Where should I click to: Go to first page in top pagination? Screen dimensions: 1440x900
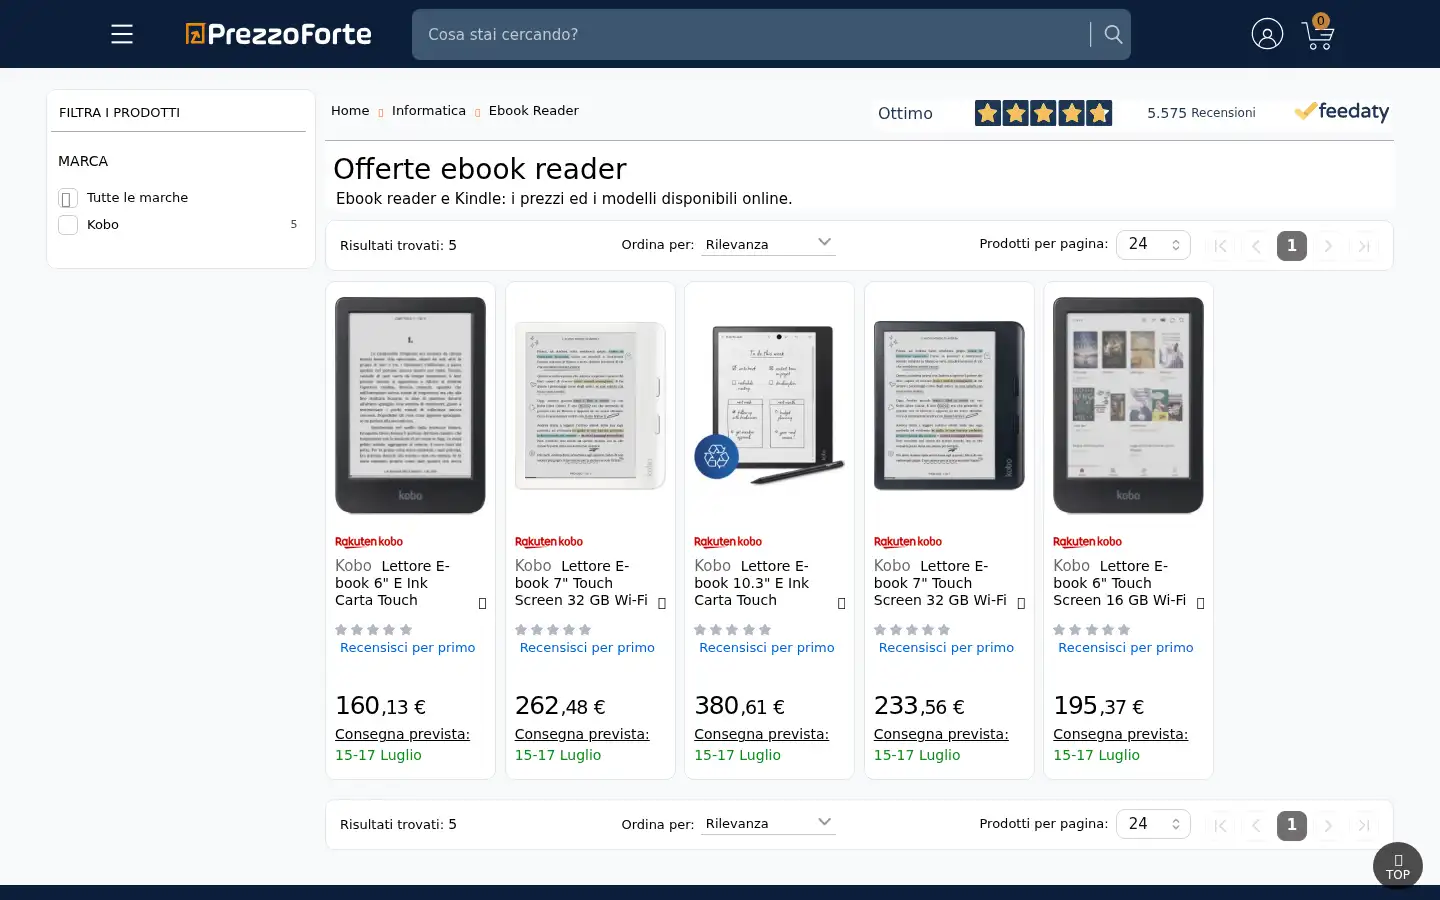pos(1220,246)
